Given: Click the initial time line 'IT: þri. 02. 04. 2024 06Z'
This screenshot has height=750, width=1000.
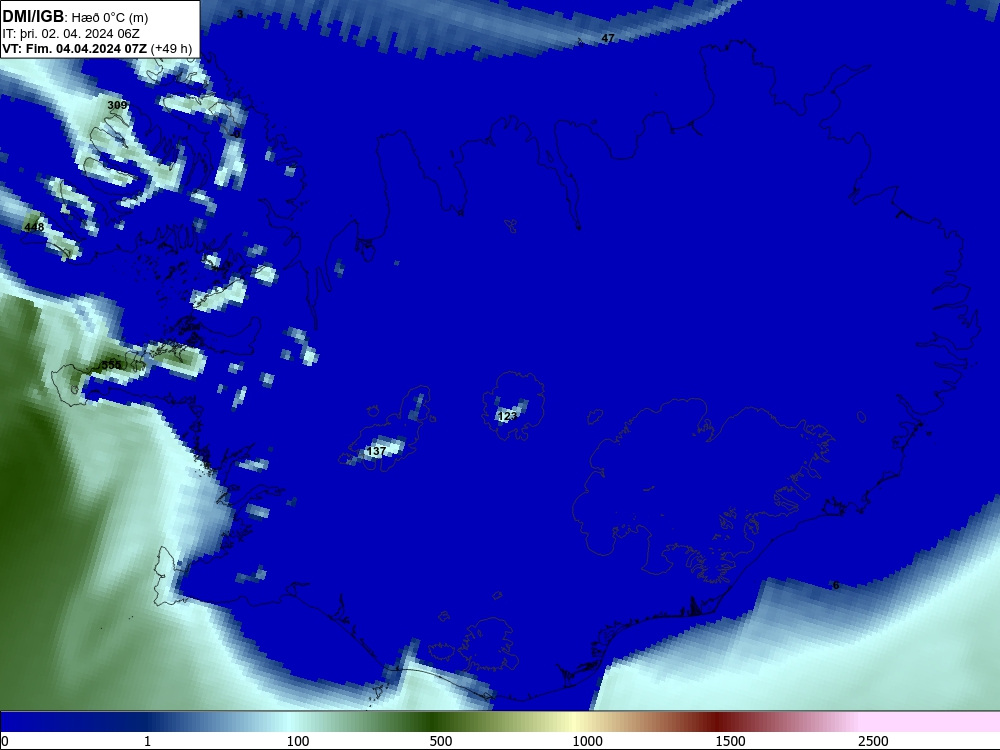Looking at the screenshot, I should pos(71,34).
